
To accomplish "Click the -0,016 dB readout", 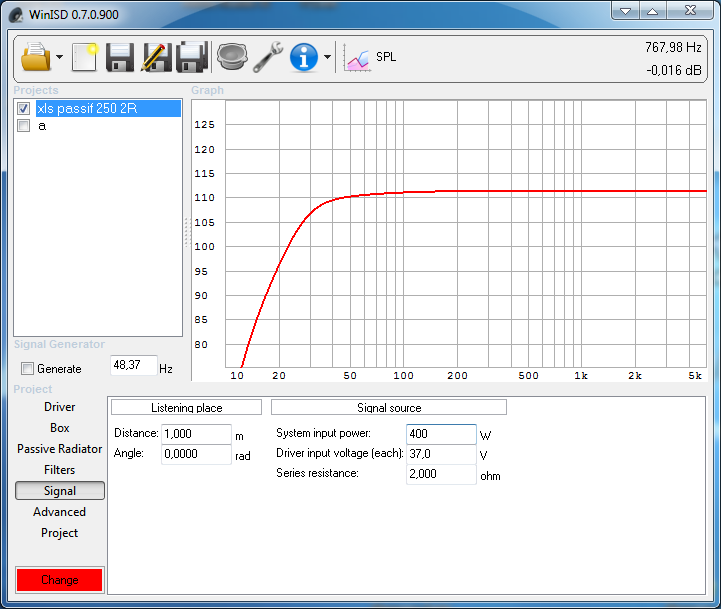I will point(674,70).
